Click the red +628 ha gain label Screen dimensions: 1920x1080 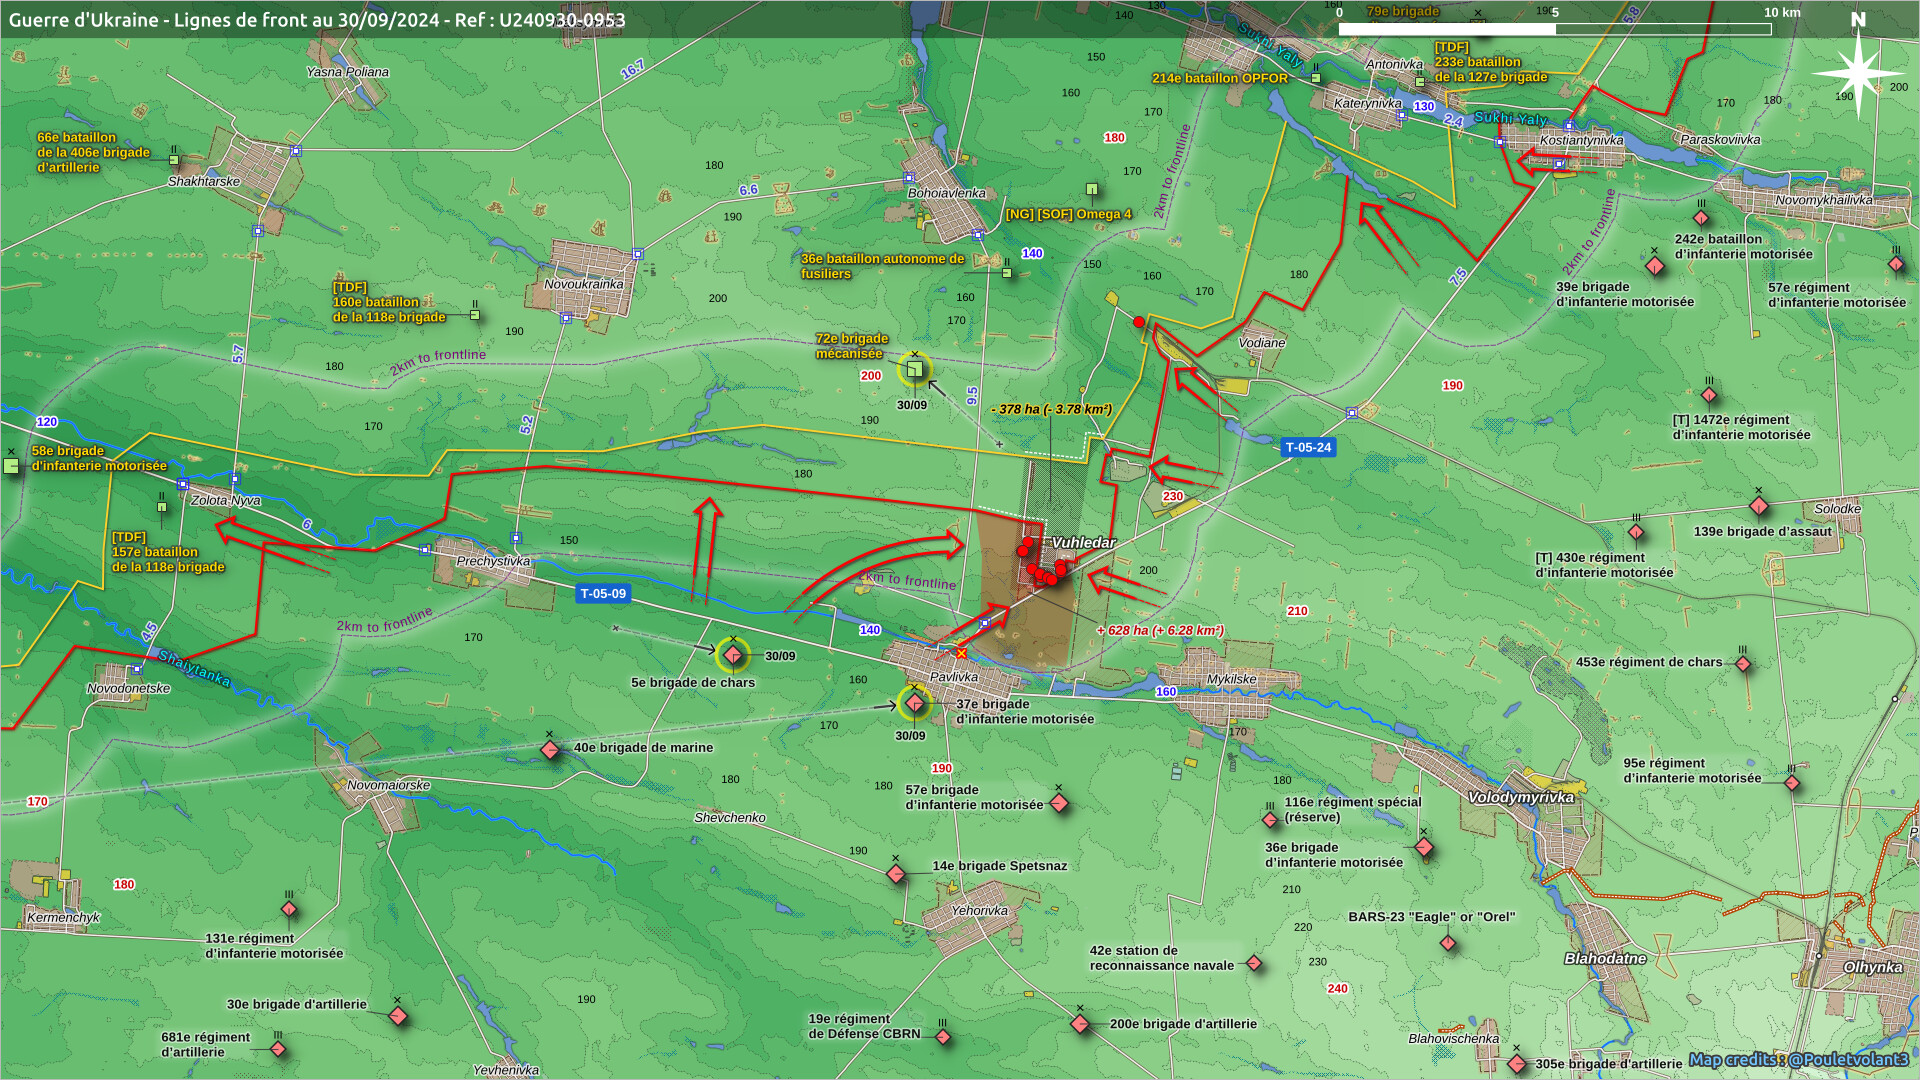coord(1160,631)
